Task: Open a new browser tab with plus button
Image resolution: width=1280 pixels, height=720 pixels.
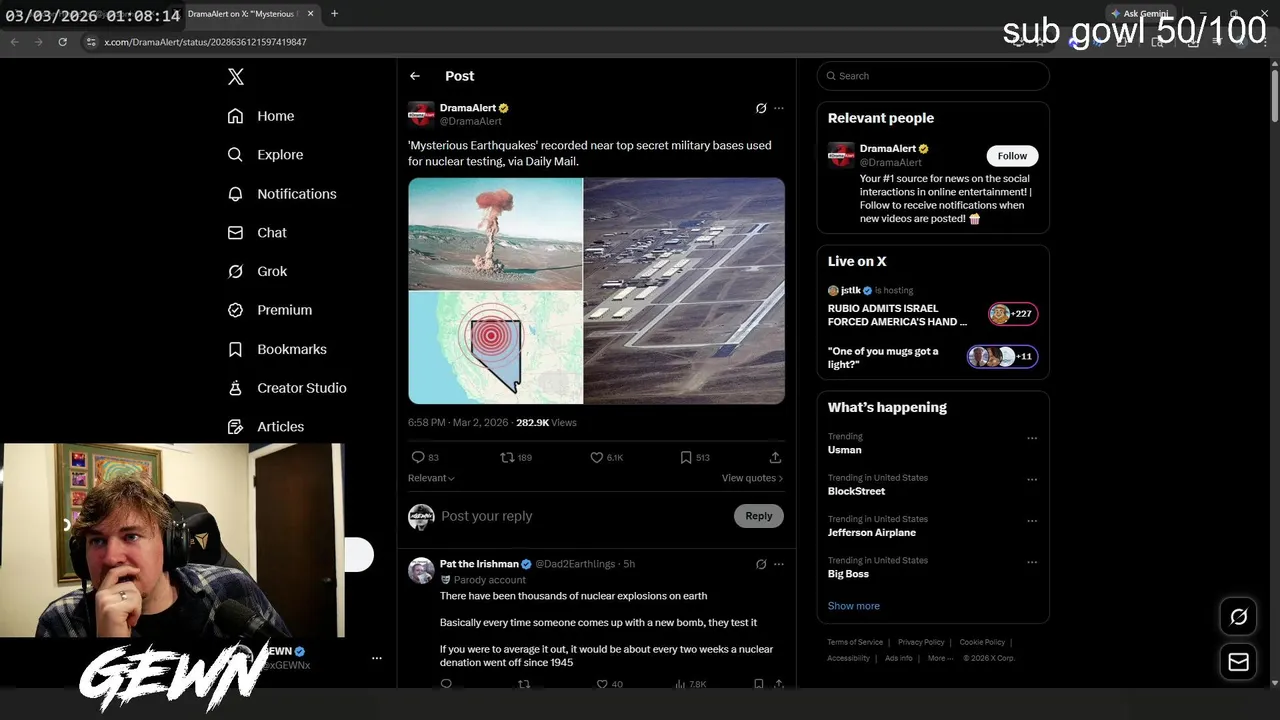Action: pos(334,14)
